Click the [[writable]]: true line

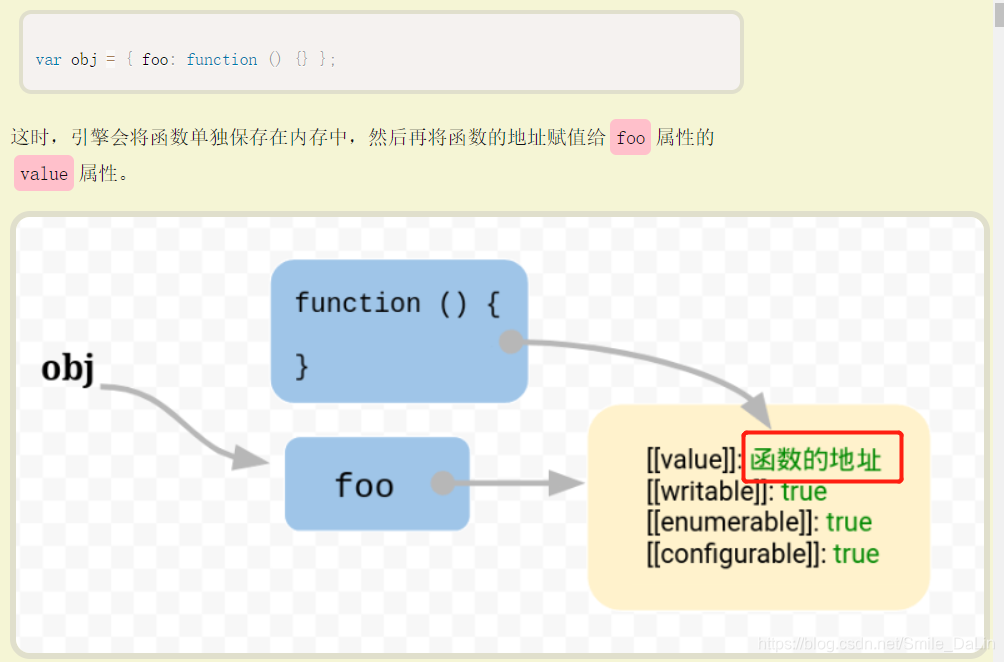736,492
